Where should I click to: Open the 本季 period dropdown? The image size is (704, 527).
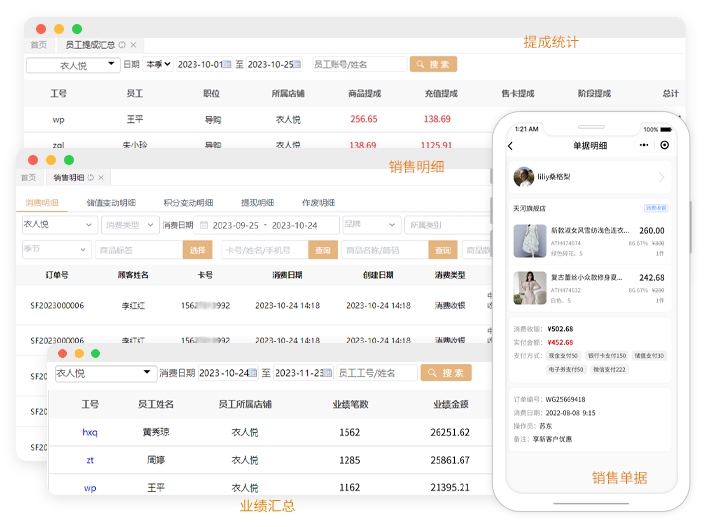coord(159,64)
